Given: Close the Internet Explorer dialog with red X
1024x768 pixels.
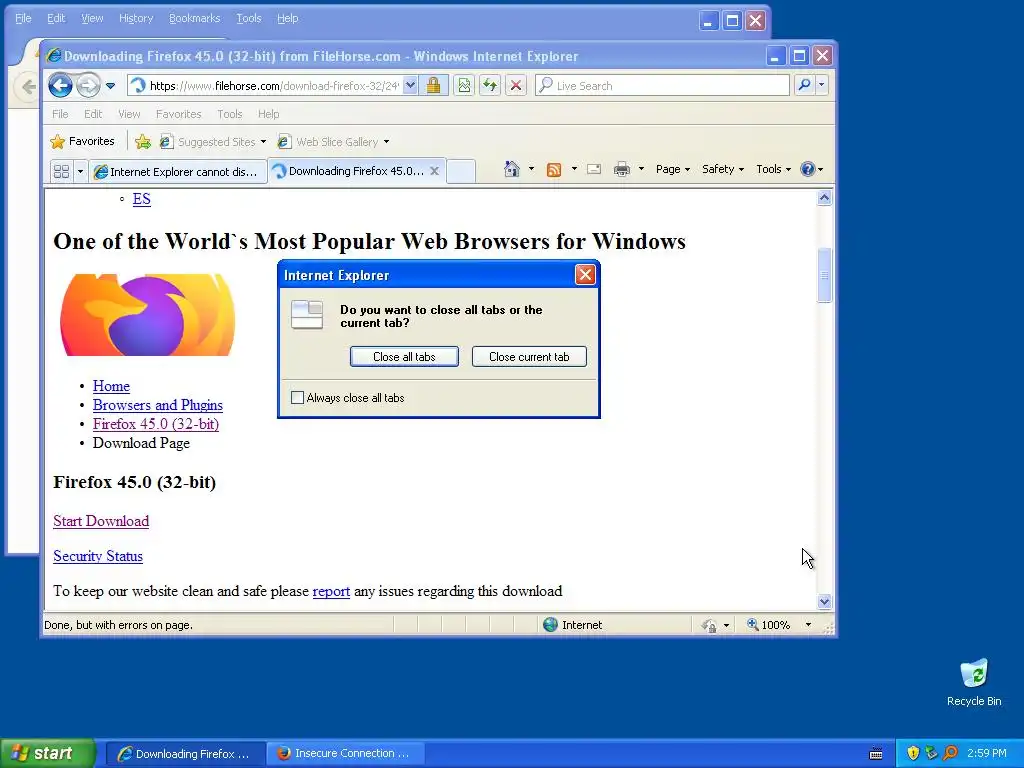Looking at the screenshot, I should [585, 275].
